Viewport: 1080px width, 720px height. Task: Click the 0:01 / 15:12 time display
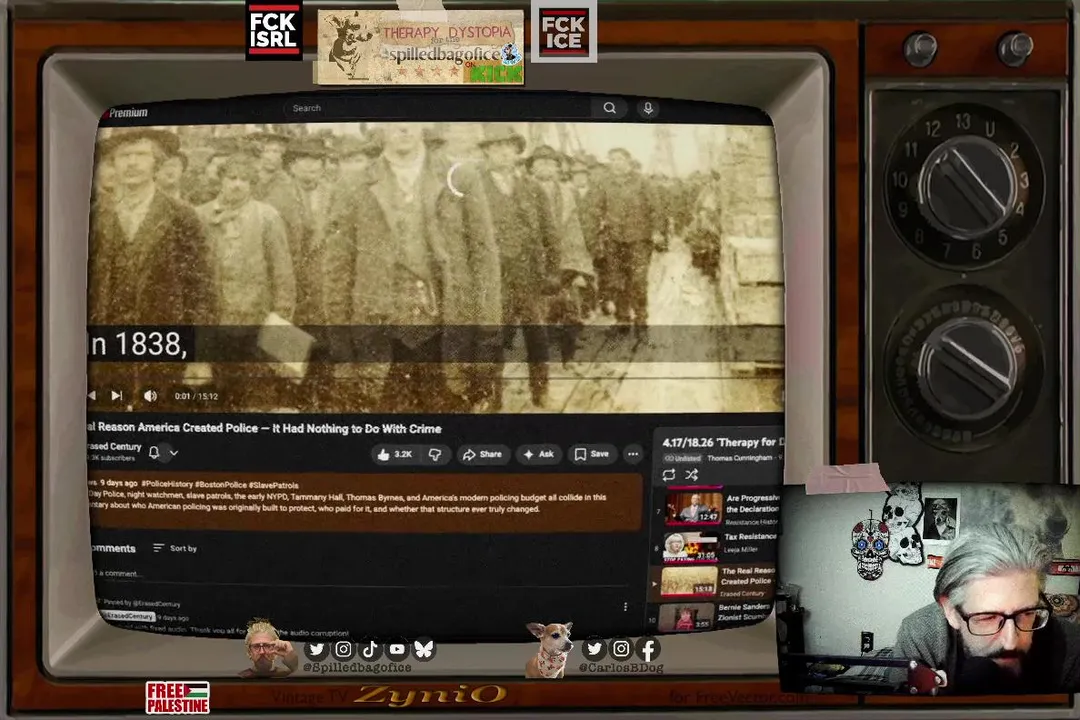[x=196, y=396]
